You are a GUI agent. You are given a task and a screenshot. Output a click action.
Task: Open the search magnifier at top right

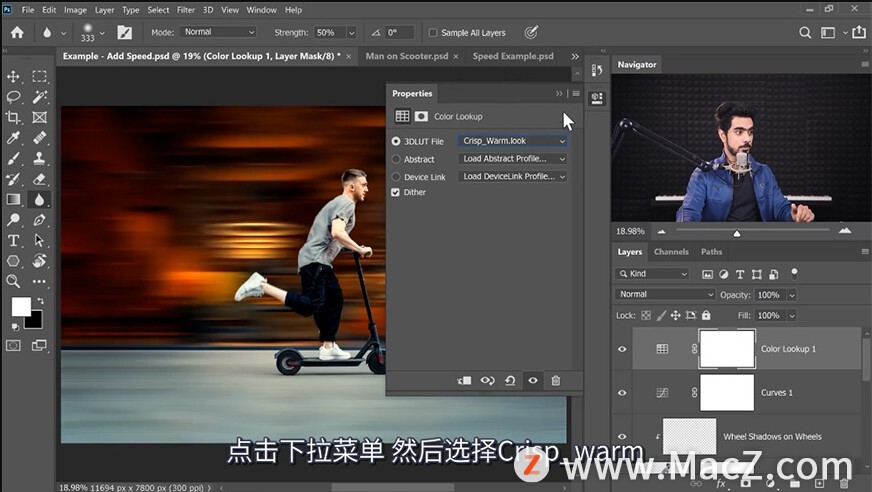(x=805, y=33)
